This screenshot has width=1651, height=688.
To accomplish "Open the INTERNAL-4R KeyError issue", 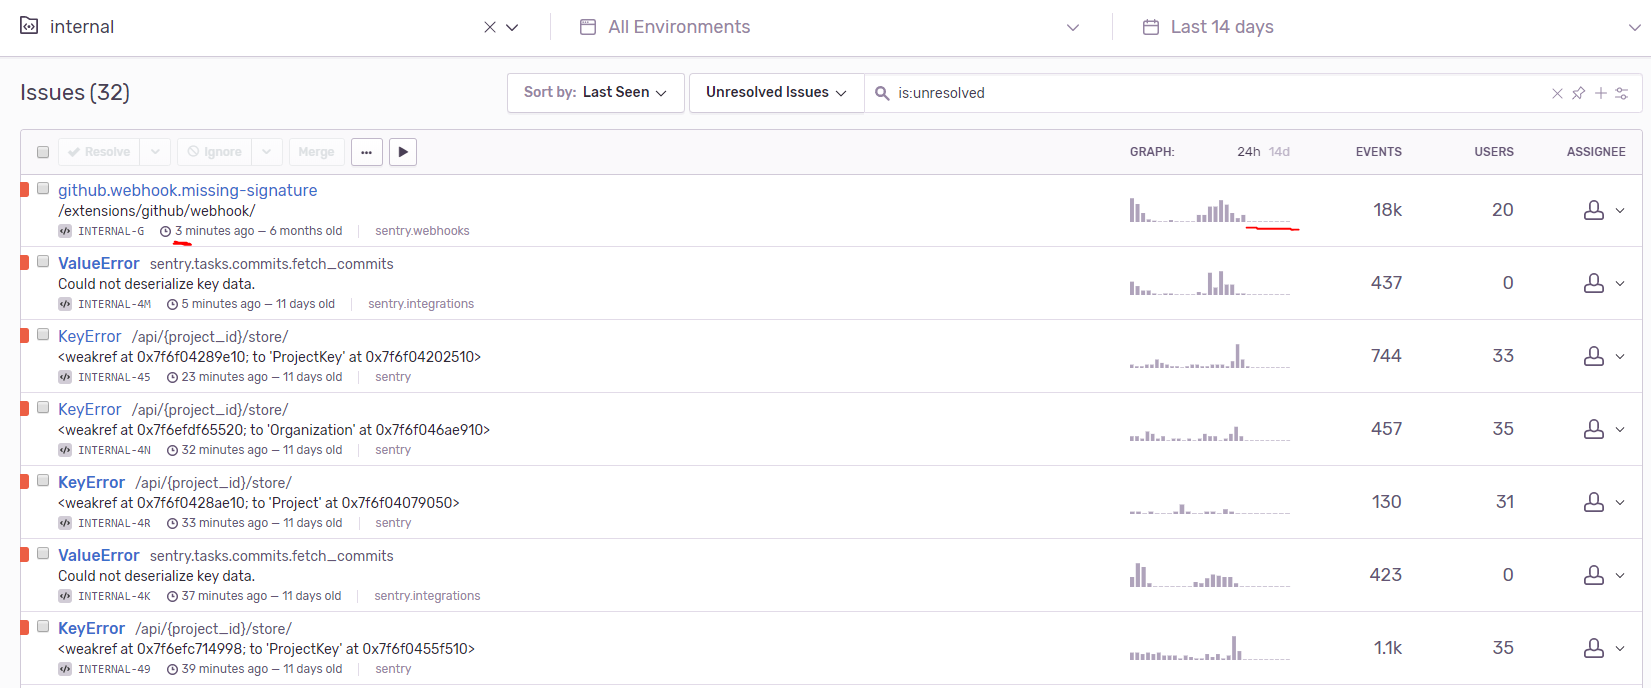I will click(x=91, y=482).
